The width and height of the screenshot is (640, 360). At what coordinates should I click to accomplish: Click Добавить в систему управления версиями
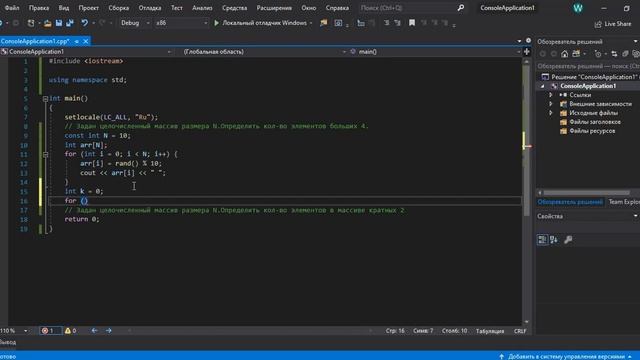(566, 356)
